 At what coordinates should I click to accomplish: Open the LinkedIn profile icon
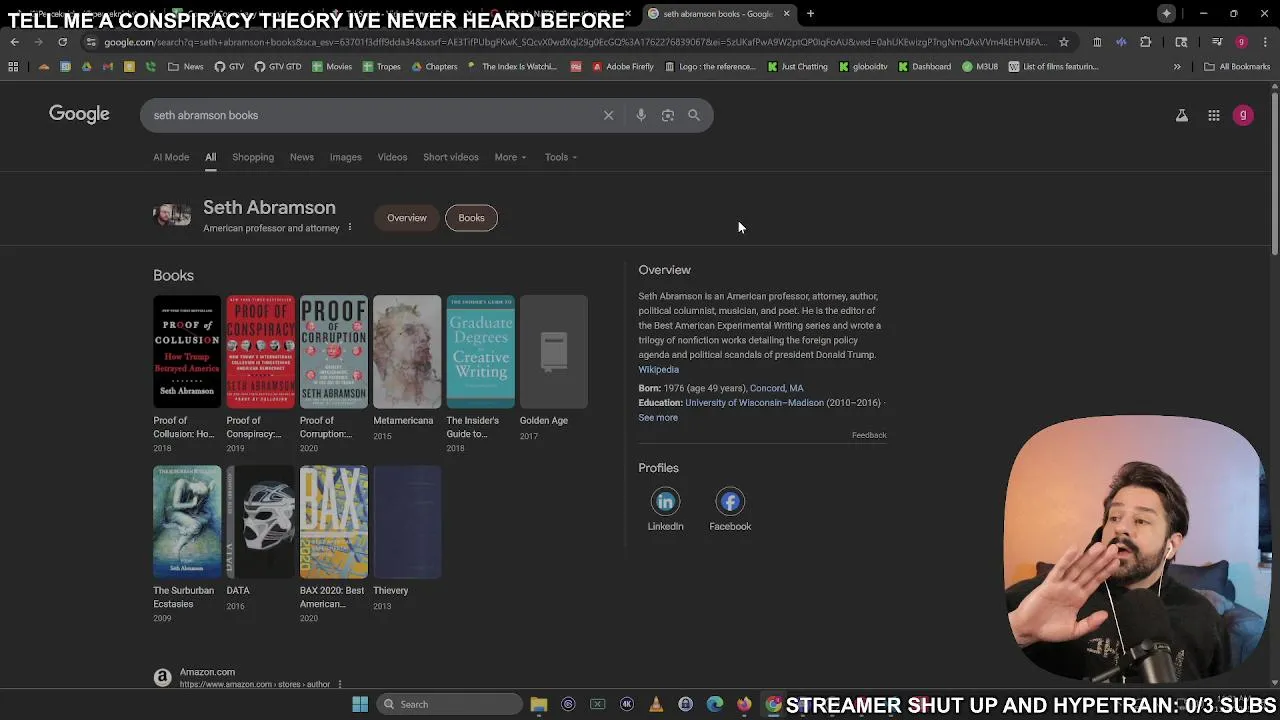[x=665, y=502]
